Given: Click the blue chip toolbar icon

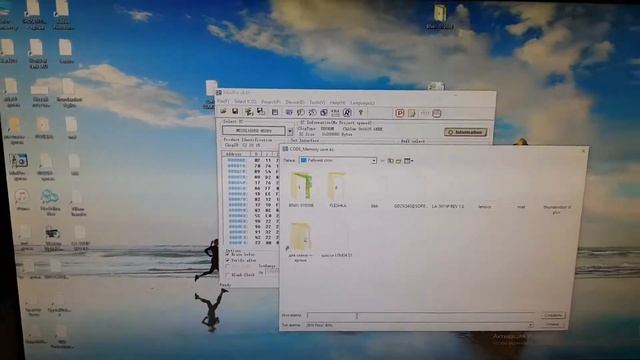Looking at the screenshot, I should click(289, 112).
